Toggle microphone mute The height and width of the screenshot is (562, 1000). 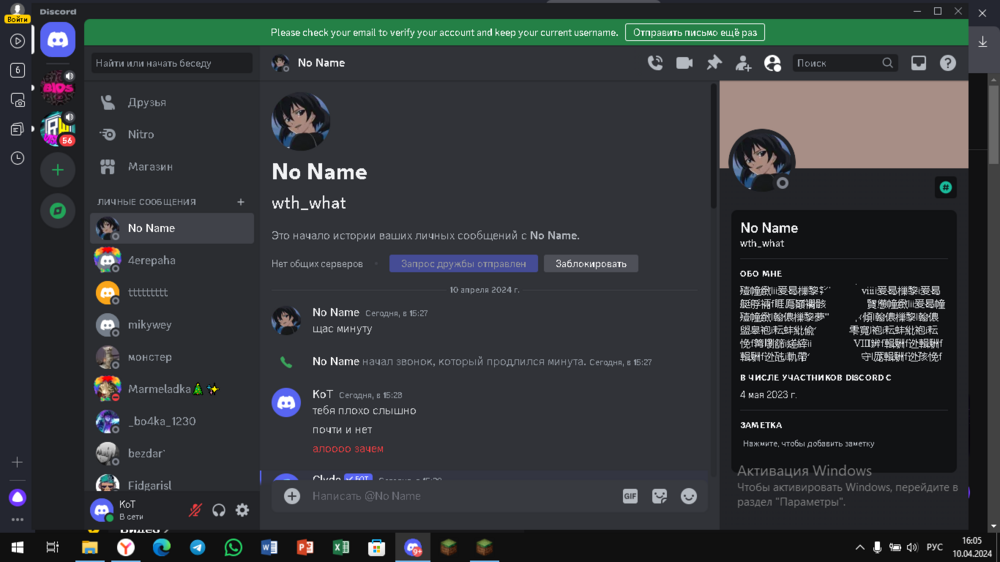(x=195, y=510)
